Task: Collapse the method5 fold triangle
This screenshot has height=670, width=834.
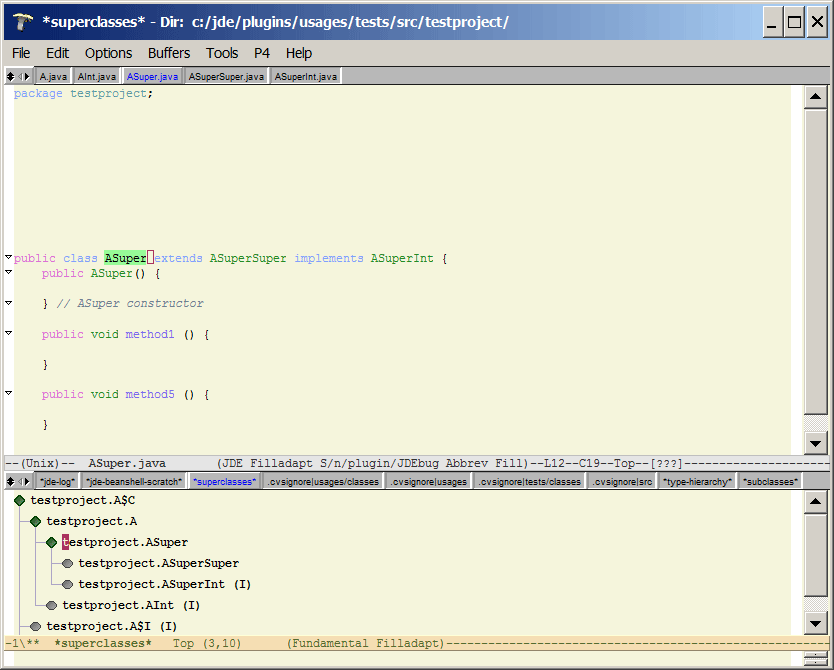Action: [8, 394]
